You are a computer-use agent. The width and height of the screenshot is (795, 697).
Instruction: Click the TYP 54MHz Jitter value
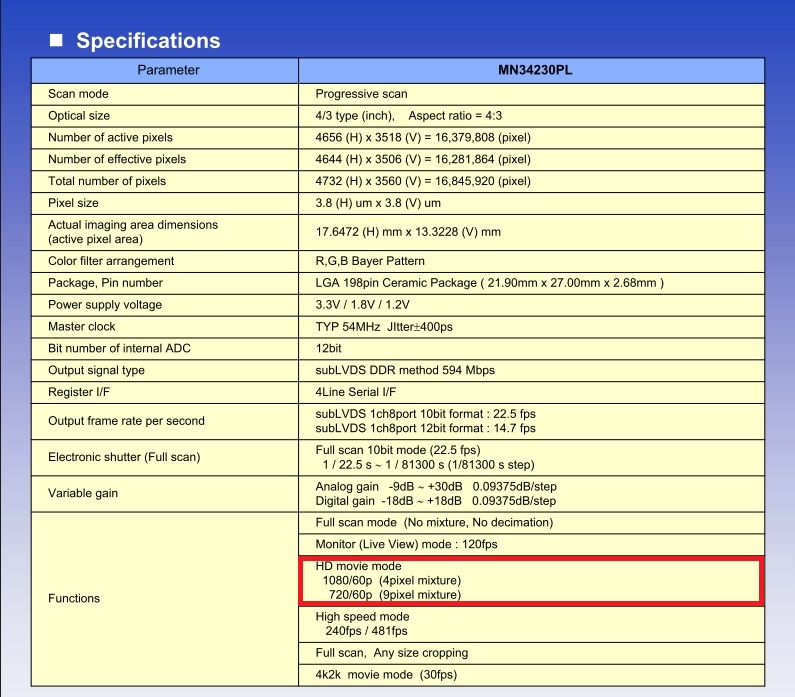click(x=384, y=327)
